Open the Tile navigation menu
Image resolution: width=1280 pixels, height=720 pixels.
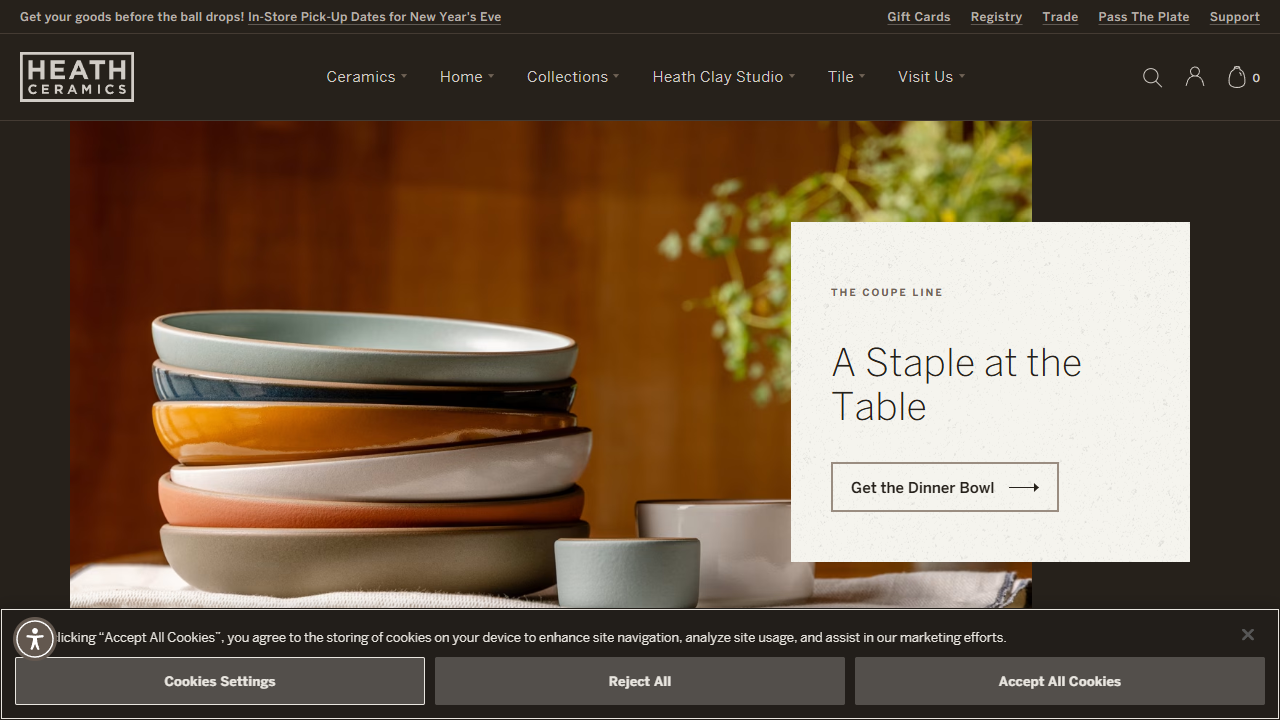(x=846, y=77)
